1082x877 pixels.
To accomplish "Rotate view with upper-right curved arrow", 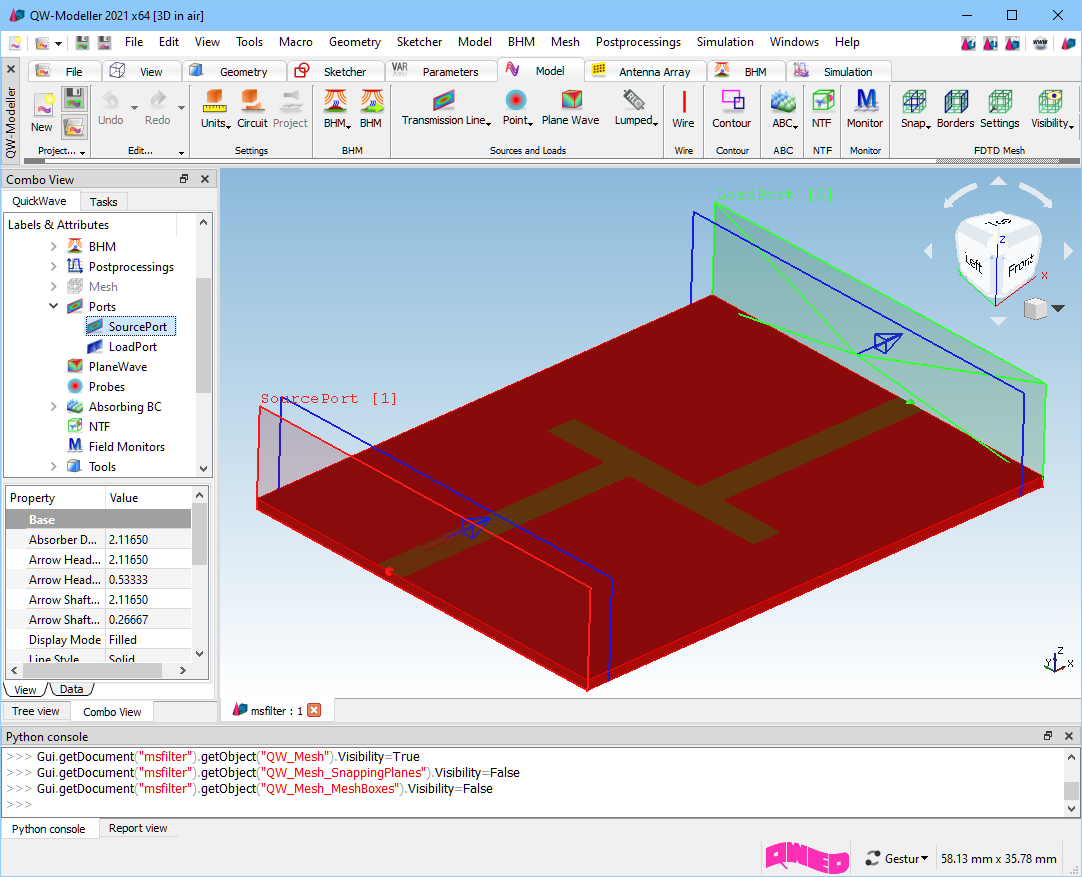I will pyautogui.click(x=1036, y=194).
